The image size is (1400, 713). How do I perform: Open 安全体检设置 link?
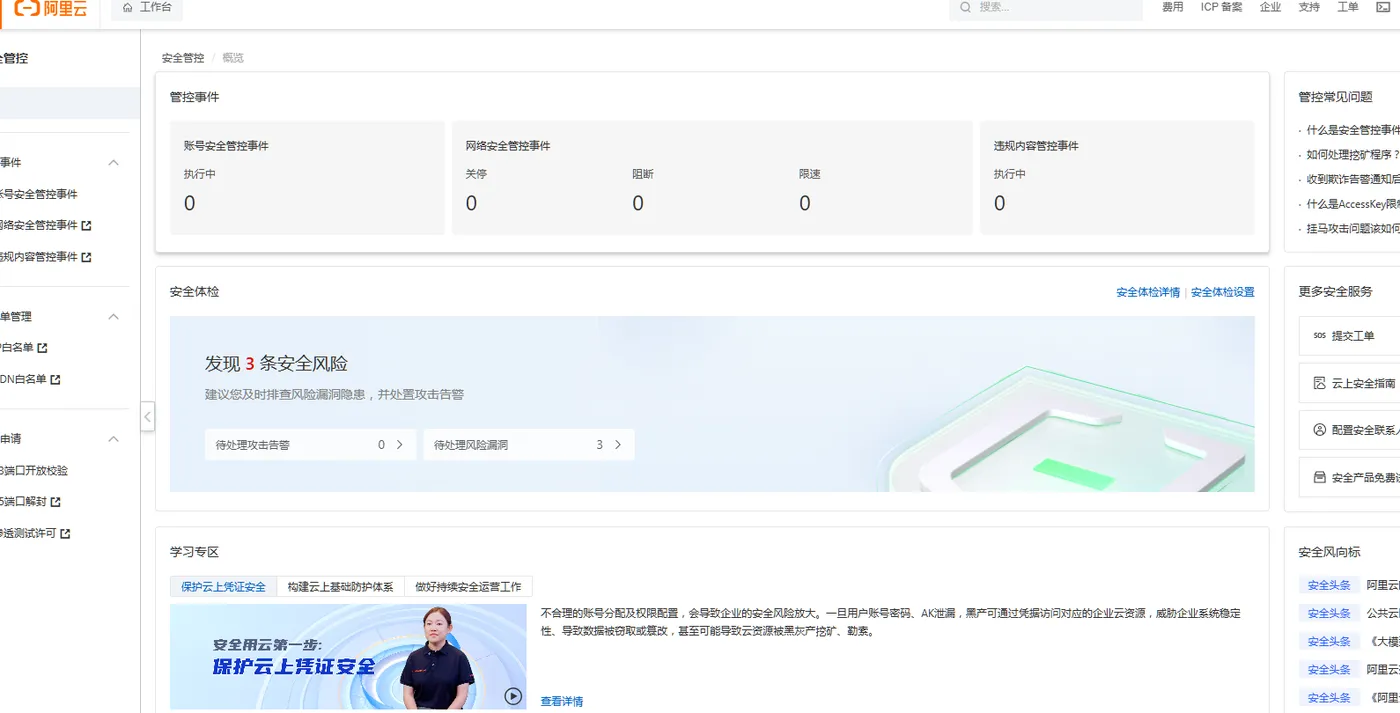click(1222, 292)
